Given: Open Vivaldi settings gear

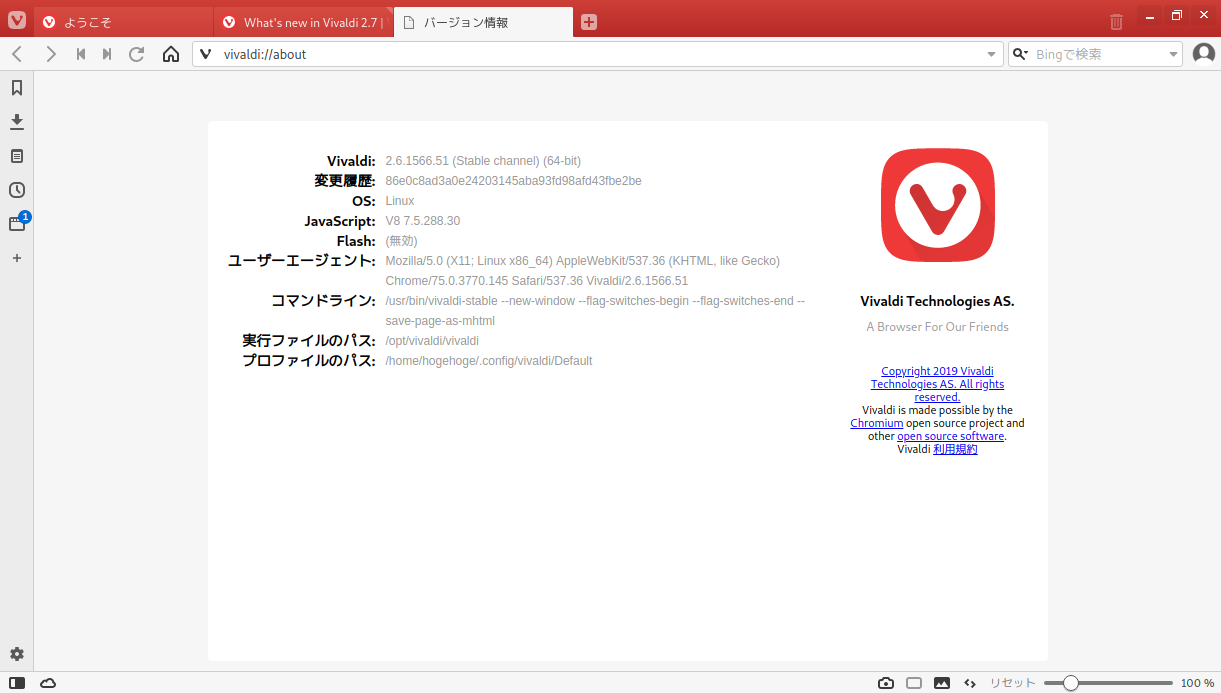Looking at the screenshot, I should (x=17, y=654).
